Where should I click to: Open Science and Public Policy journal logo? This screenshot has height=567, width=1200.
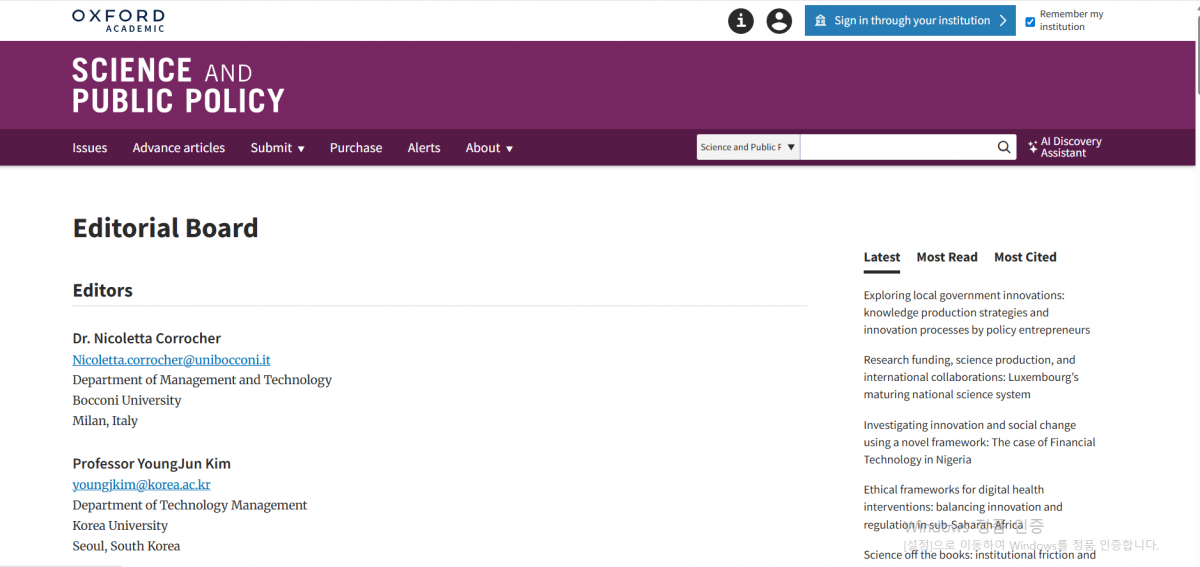(x=178, y=85)
